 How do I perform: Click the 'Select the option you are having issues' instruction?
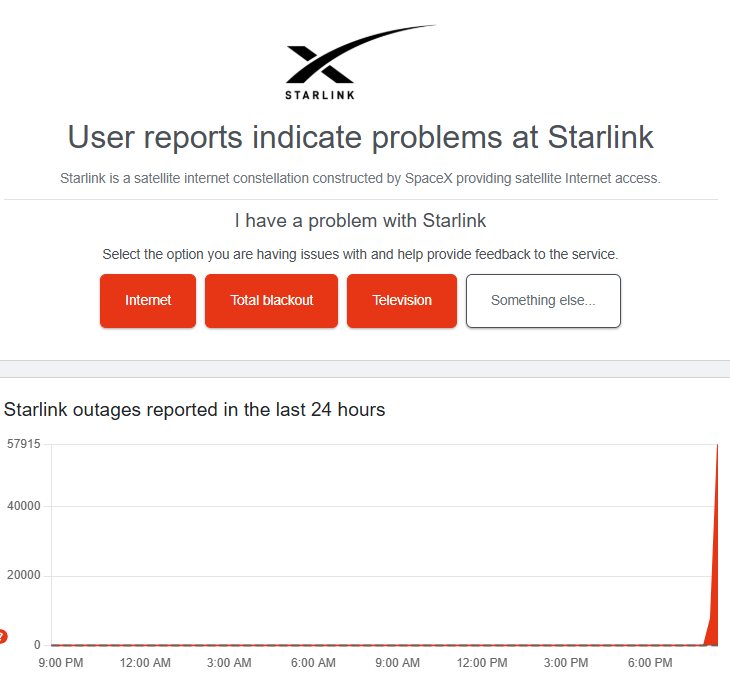(360, 254)
